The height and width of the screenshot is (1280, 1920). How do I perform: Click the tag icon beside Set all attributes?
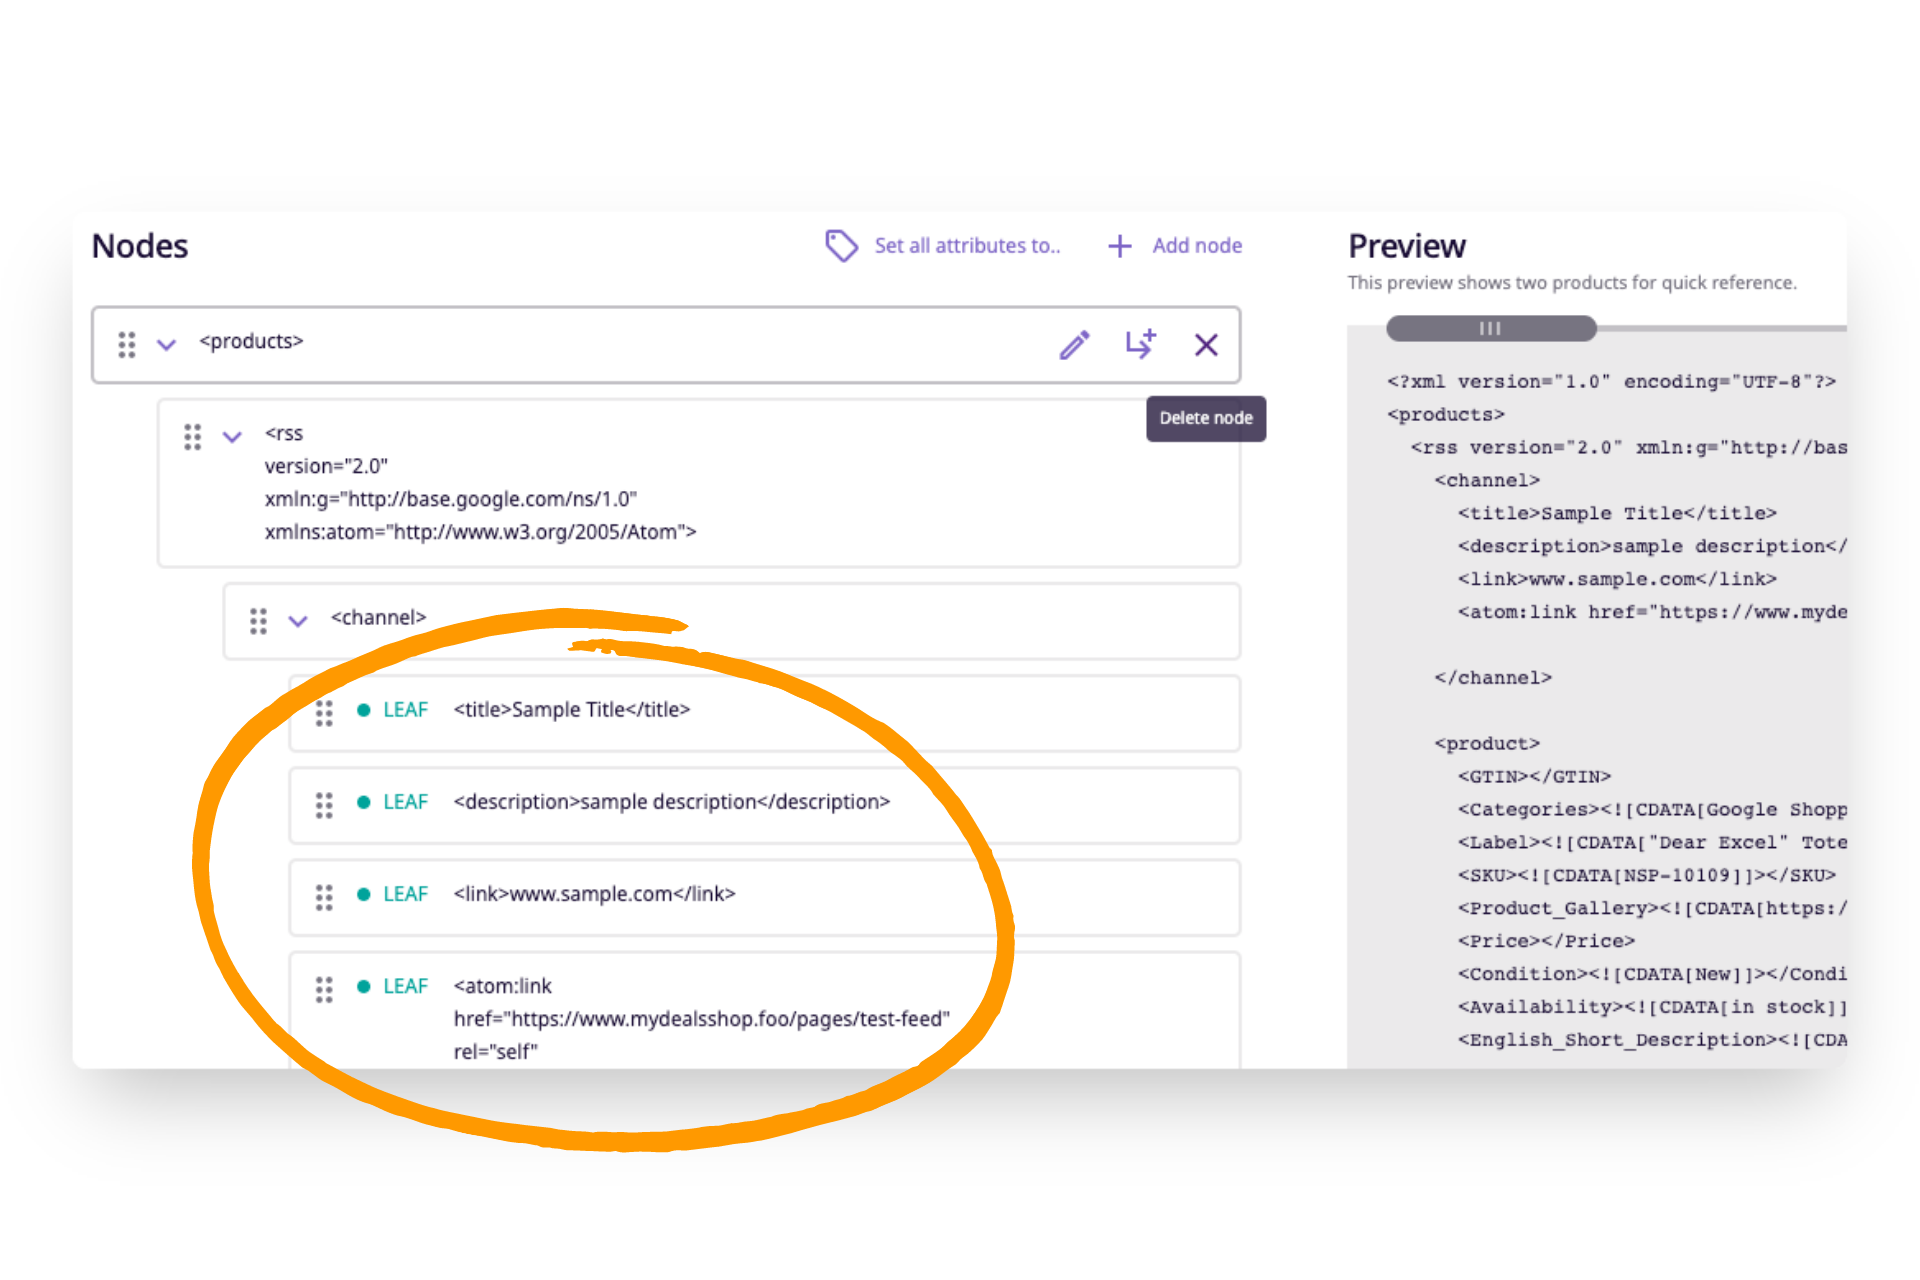click(841, 245)
